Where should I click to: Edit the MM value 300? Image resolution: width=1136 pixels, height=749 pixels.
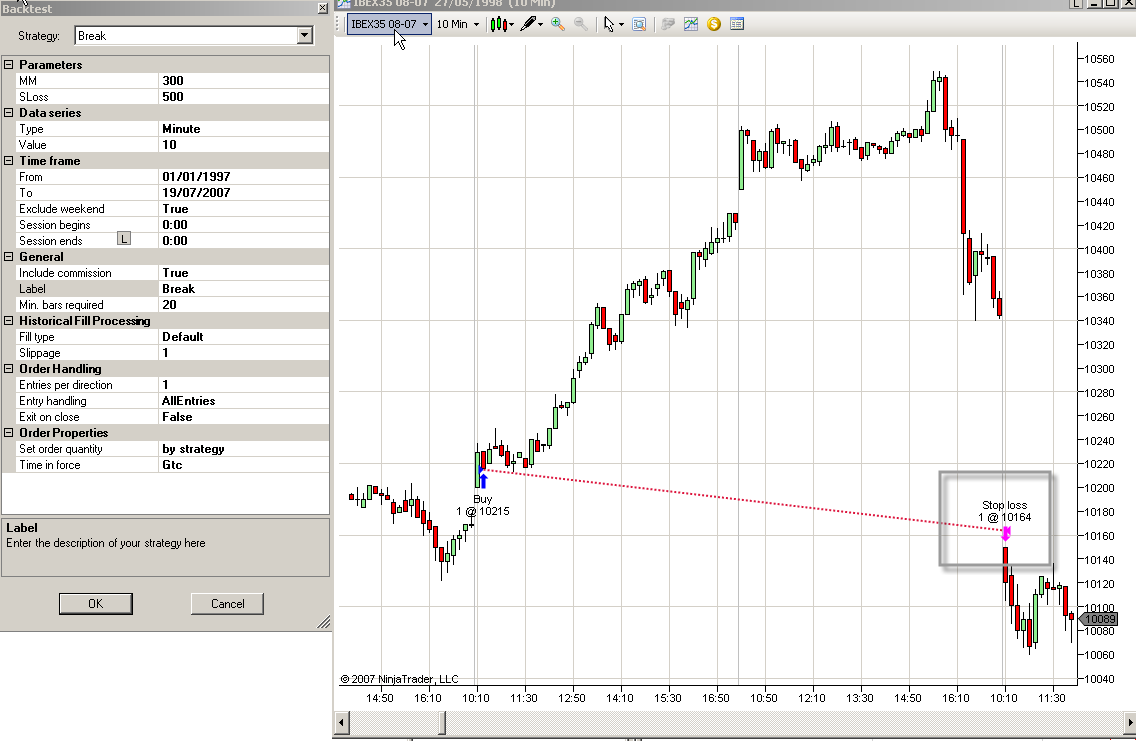[x=243, y=80]
